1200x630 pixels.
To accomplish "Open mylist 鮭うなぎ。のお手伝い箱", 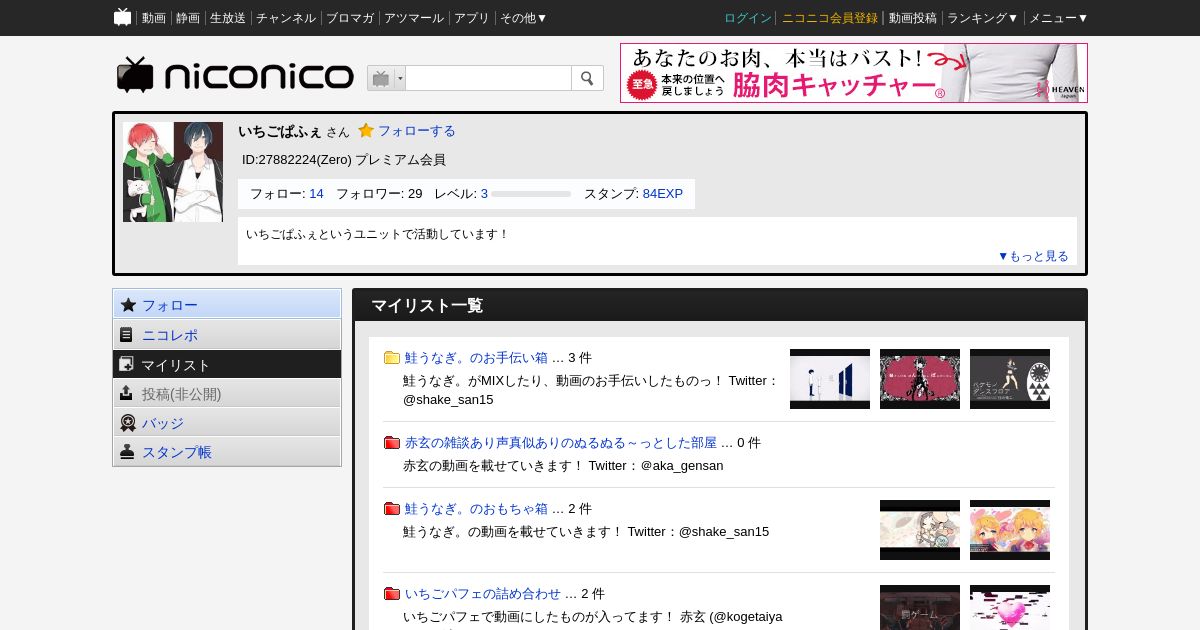I will (476, 358).
